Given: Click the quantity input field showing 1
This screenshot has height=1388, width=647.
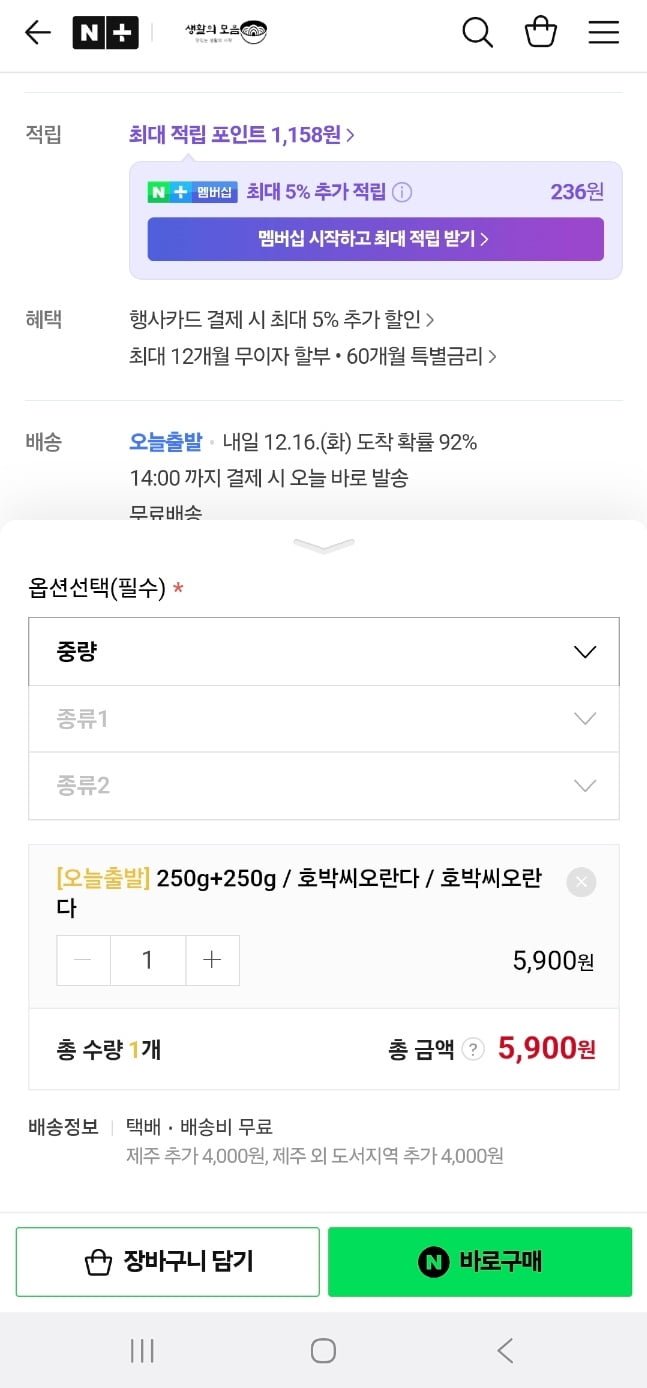Looking at the screenshot, I should click(x=148, y=960).
